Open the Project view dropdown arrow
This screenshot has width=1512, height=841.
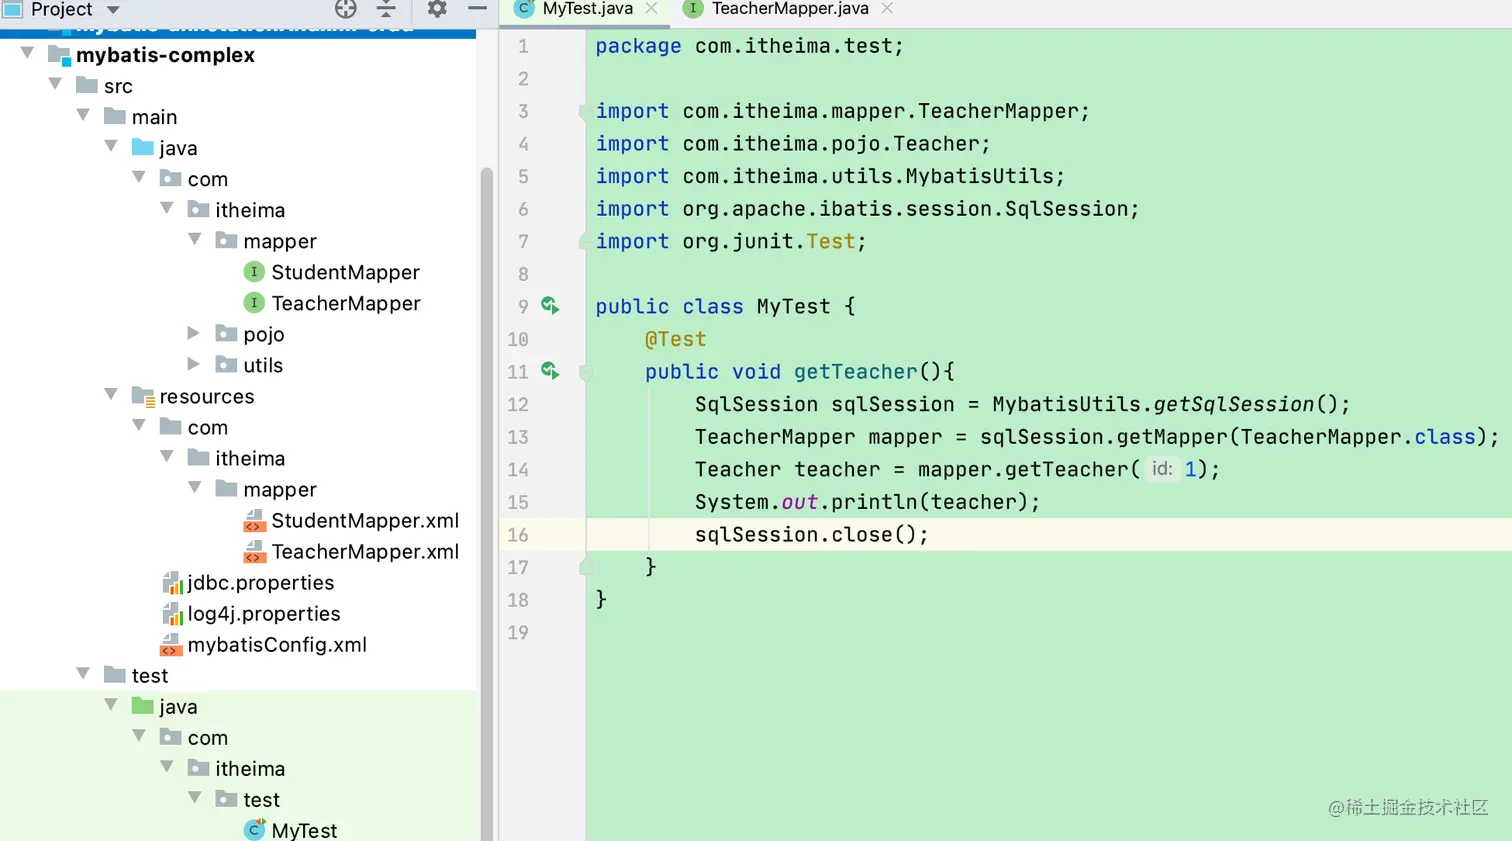pyautogui.click(x=113, y=10)
